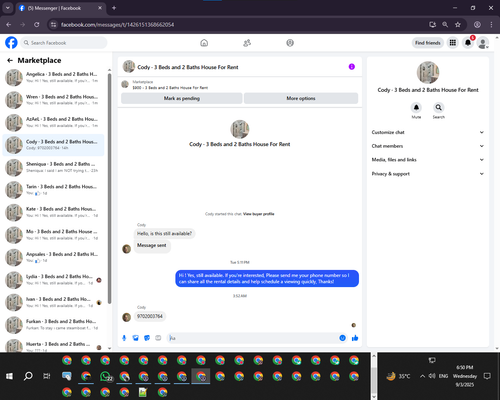500x400 pixels.
Task: Click the voice clip microphone icon
Action: (124, 338)
